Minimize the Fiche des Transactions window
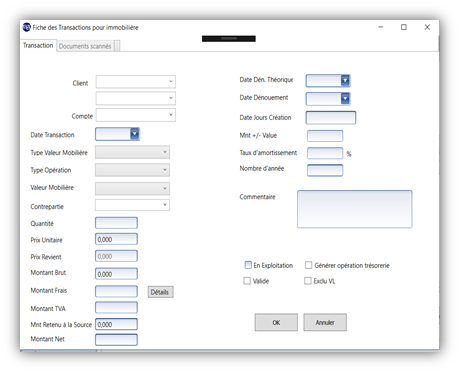This screenshot has width=460, height=372. click(x=381, y=27)
